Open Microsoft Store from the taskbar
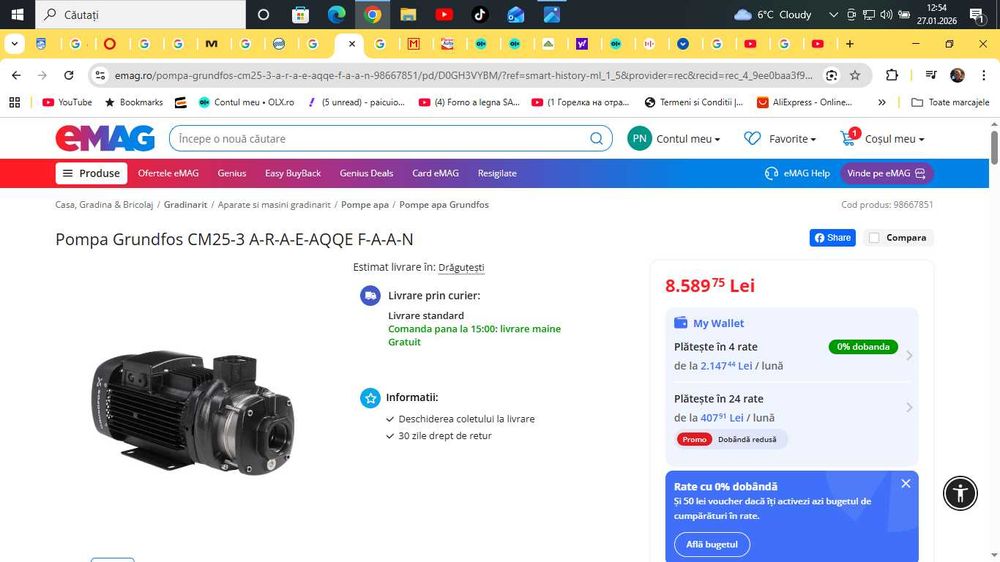The height and width of the screenshot is (562, 1000). pos(300,14)
